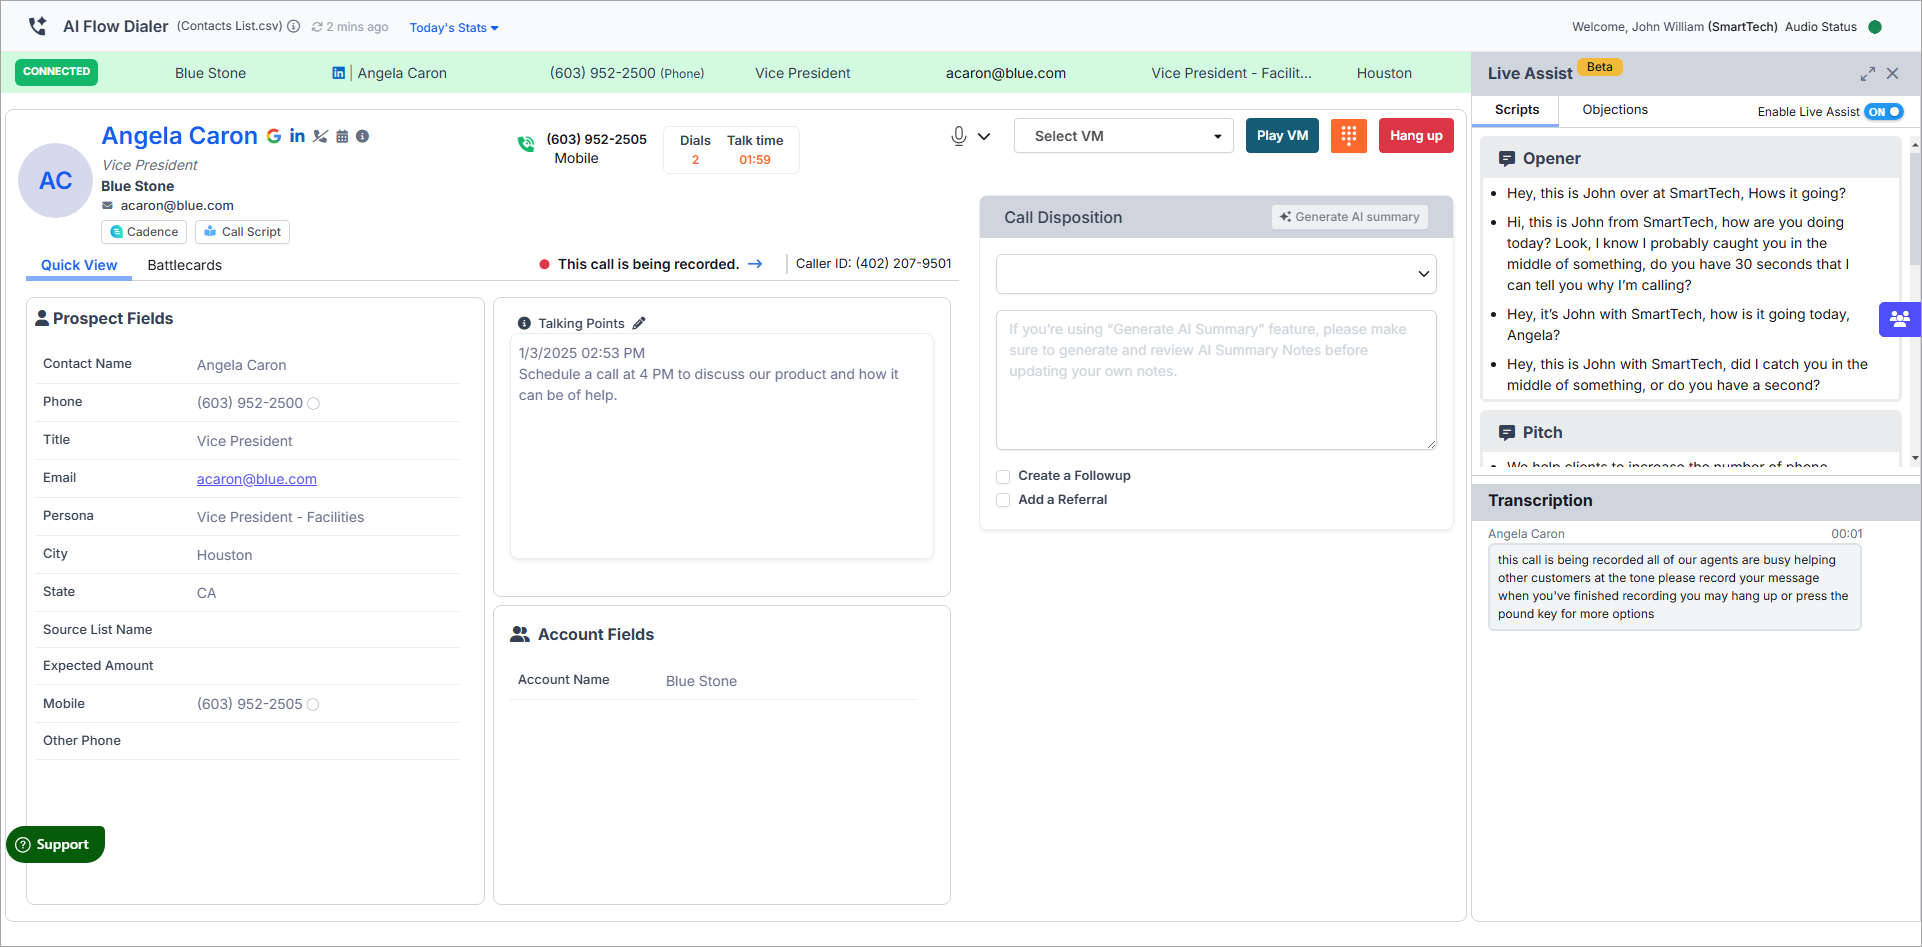Click the Caller ID (402) 207-9501 text

[873, 264]
